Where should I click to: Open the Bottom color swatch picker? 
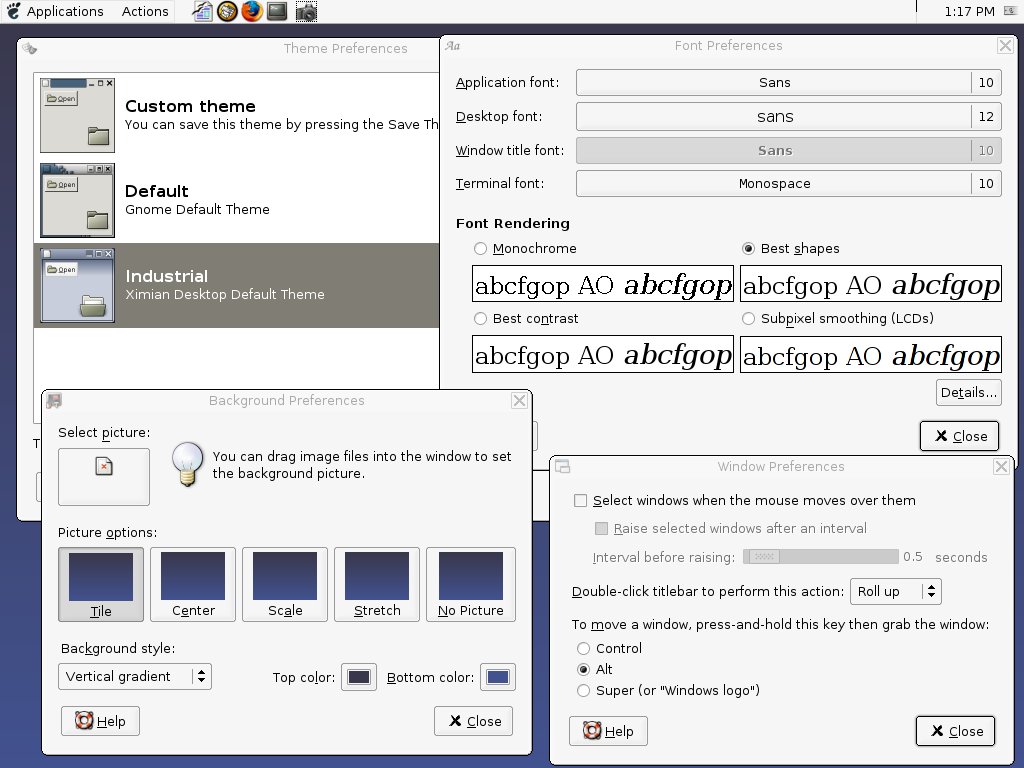498,678
